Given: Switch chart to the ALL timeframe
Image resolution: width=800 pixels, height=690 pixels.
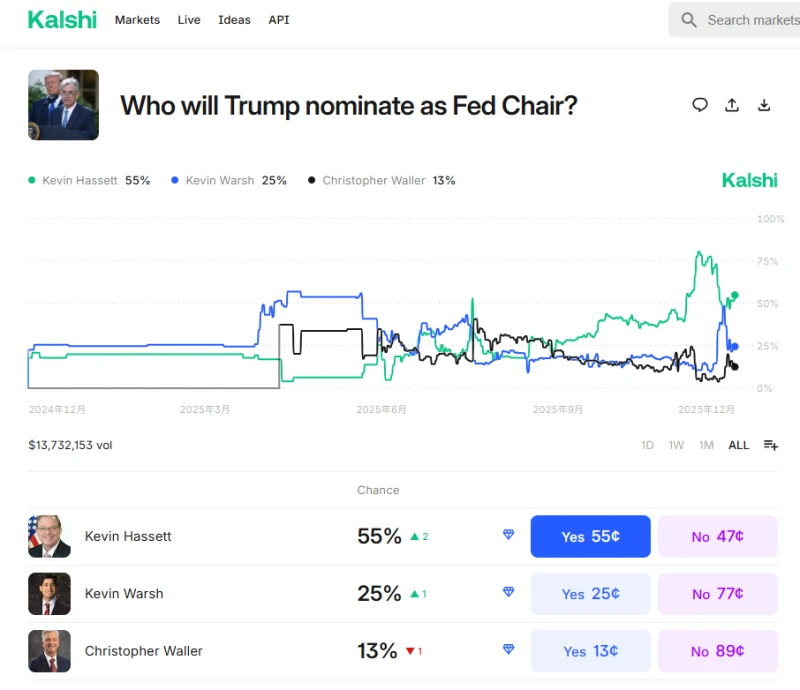Looking at the screenshot, I should [738, 445].
